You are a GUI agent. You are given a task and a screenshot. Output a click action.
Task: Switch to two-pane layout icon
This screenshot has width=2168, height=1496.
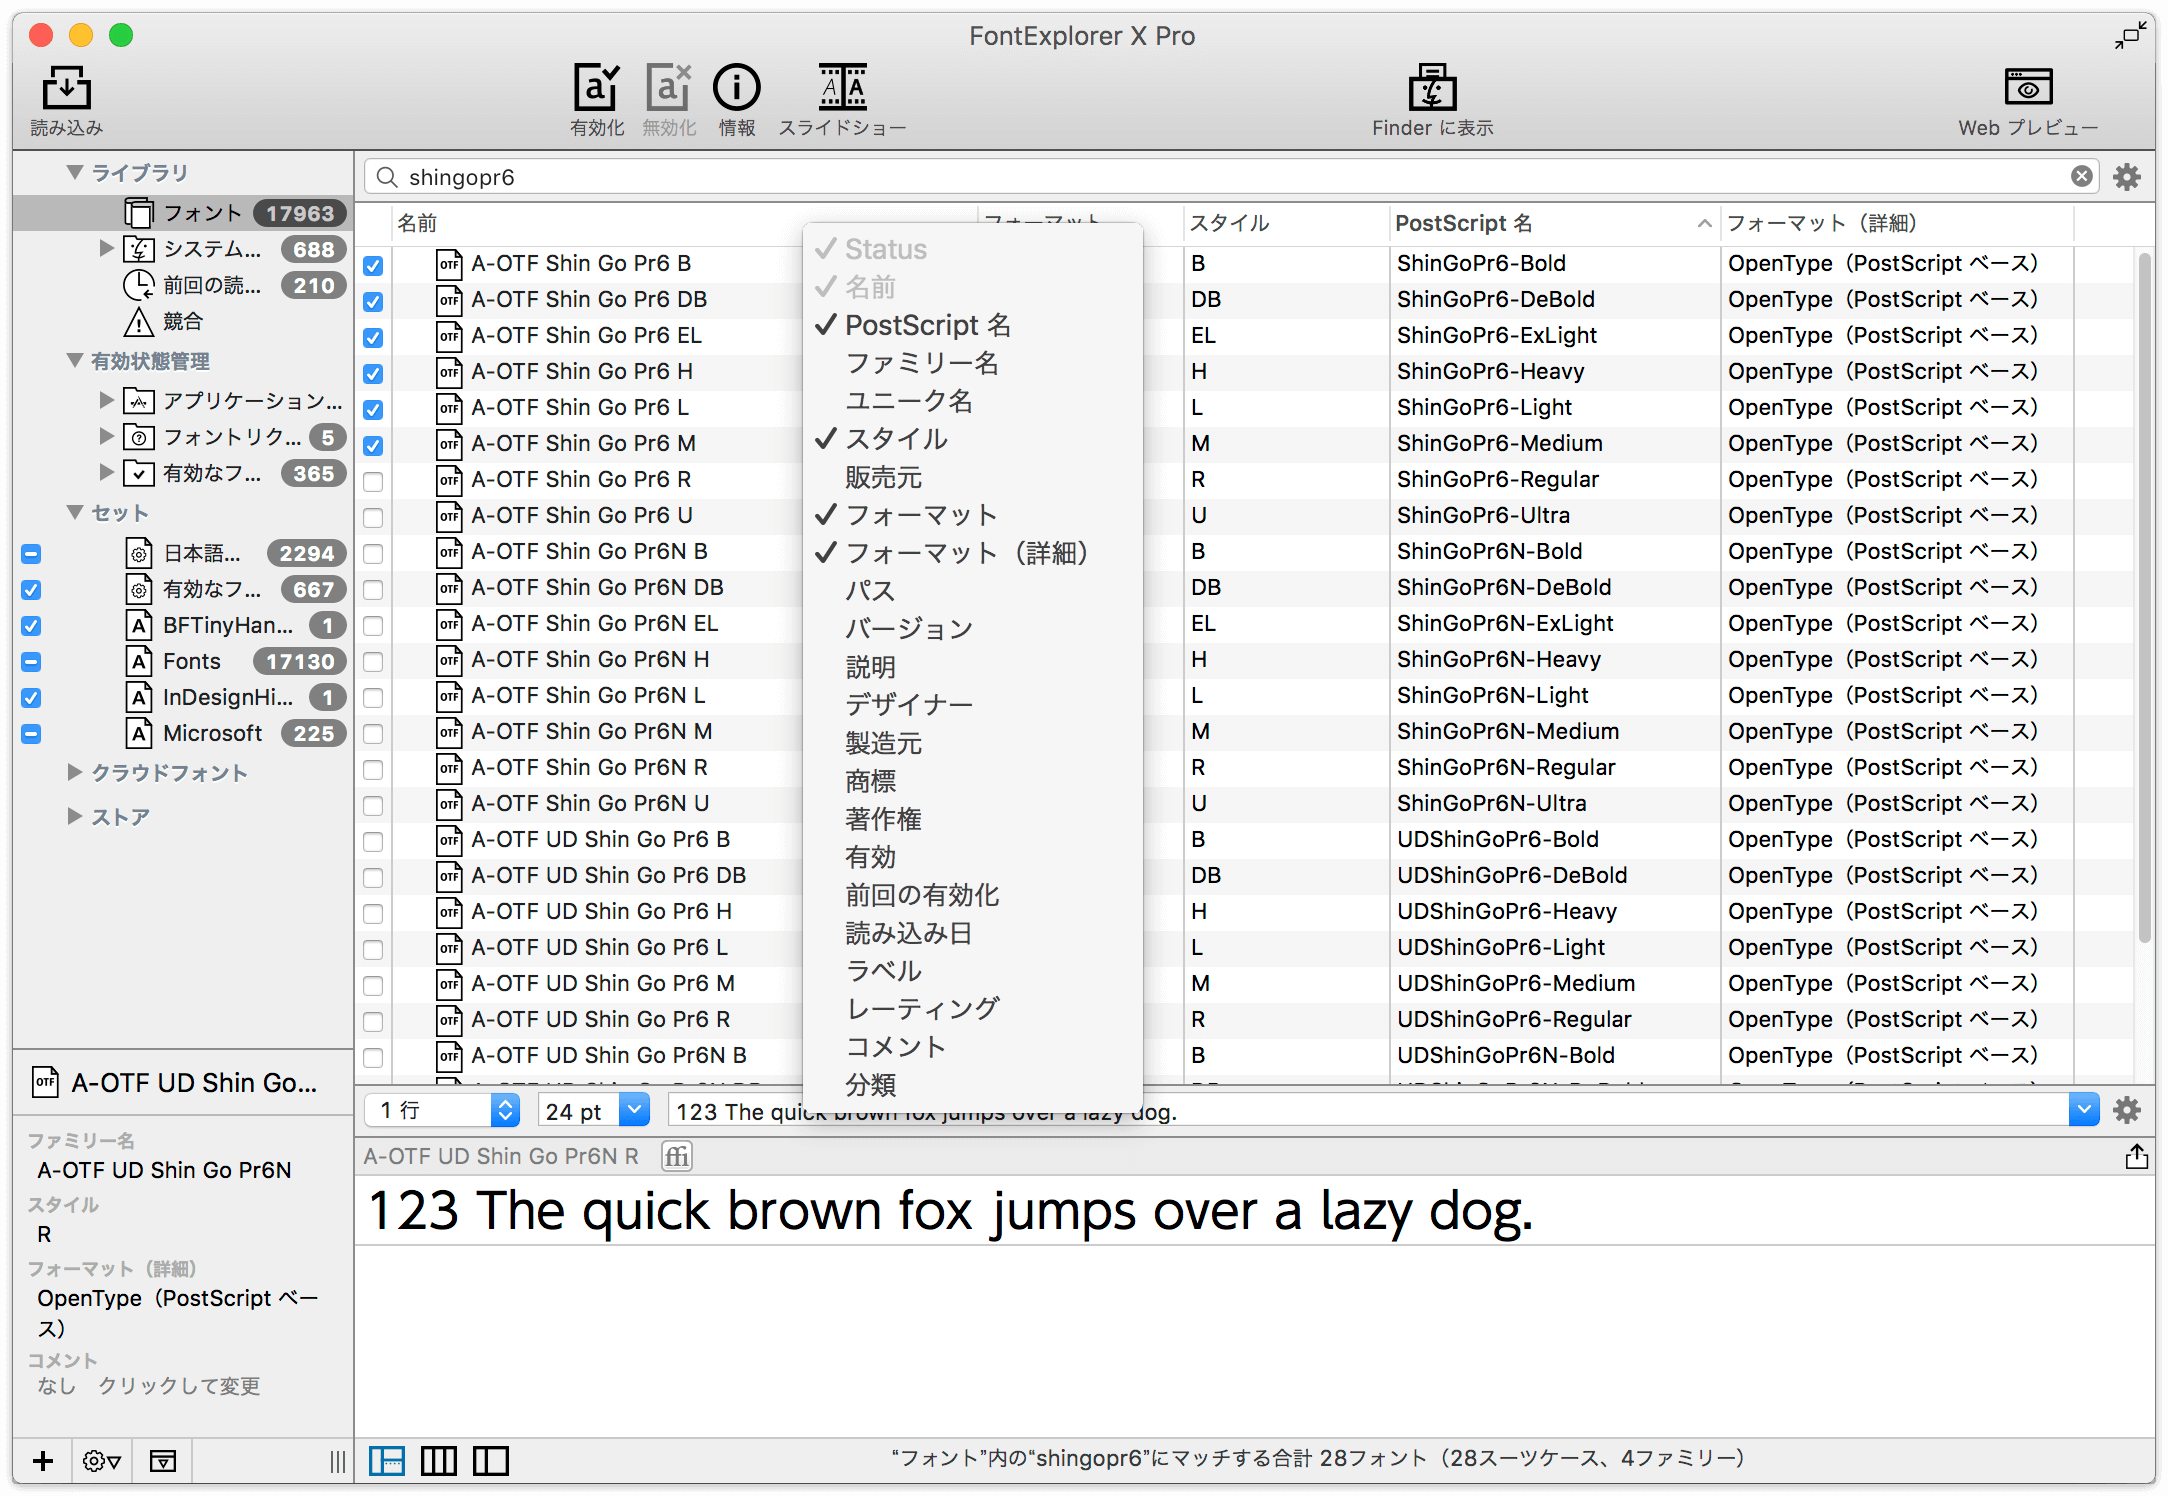(491, 1461)
